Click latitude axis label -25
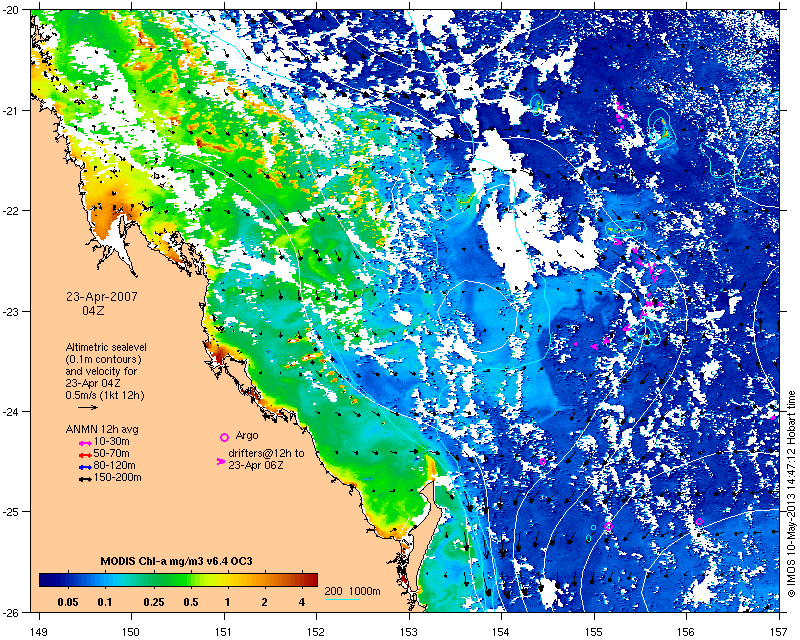Image resolution: width=800 pixels, height=640 pixels. tap(13, 512)
